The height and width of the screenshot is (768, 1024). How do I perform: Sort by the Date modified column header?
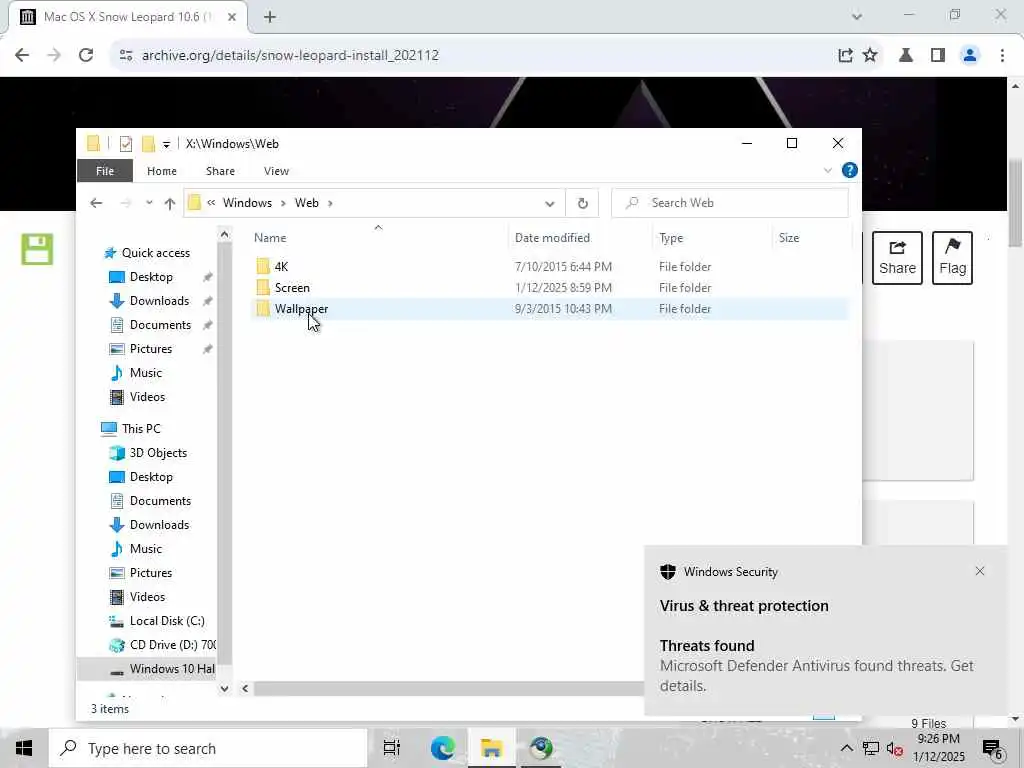(552, 238)
